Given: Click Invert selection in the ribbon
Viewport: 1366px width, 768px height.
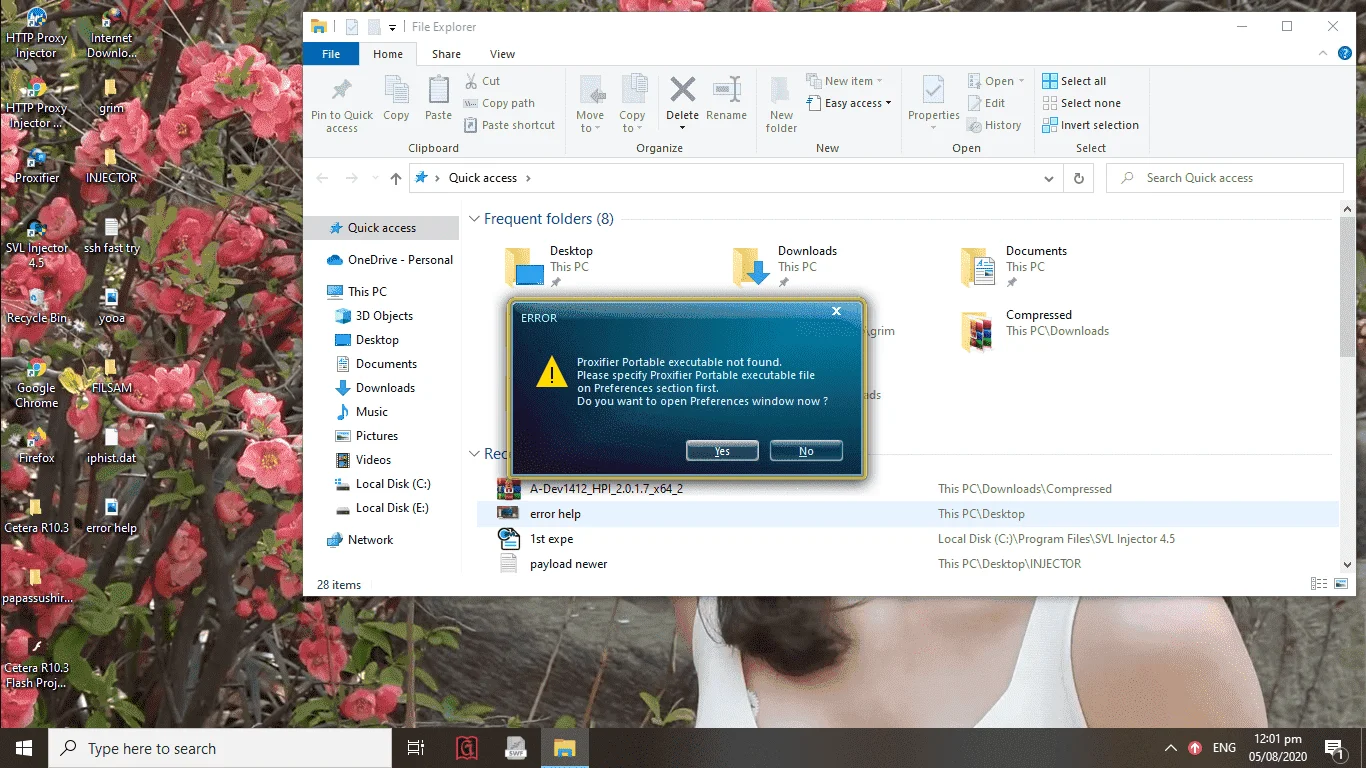Looking at the screenshot, I should [1090, 125].
